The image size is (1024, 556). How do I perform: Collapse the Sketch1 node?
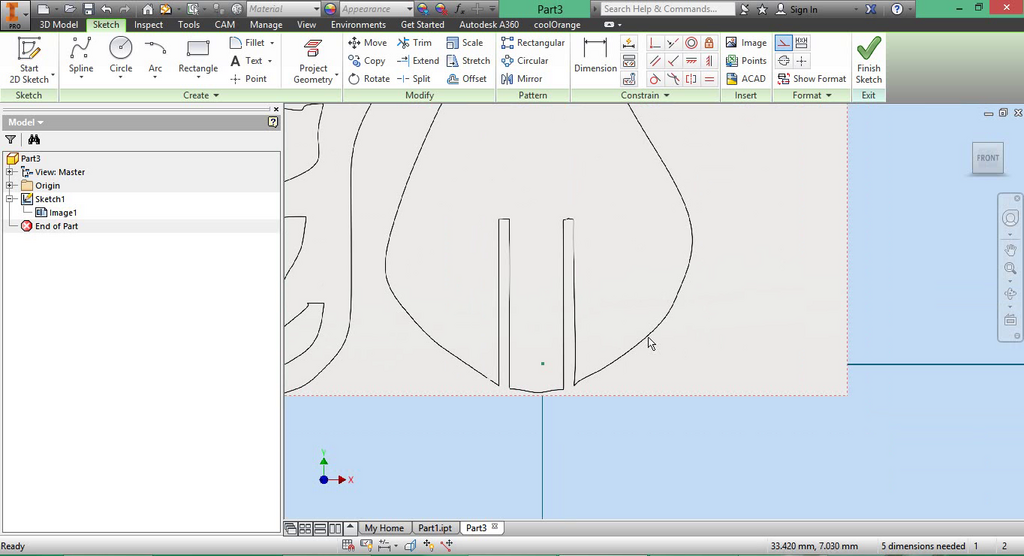[10, 199]
